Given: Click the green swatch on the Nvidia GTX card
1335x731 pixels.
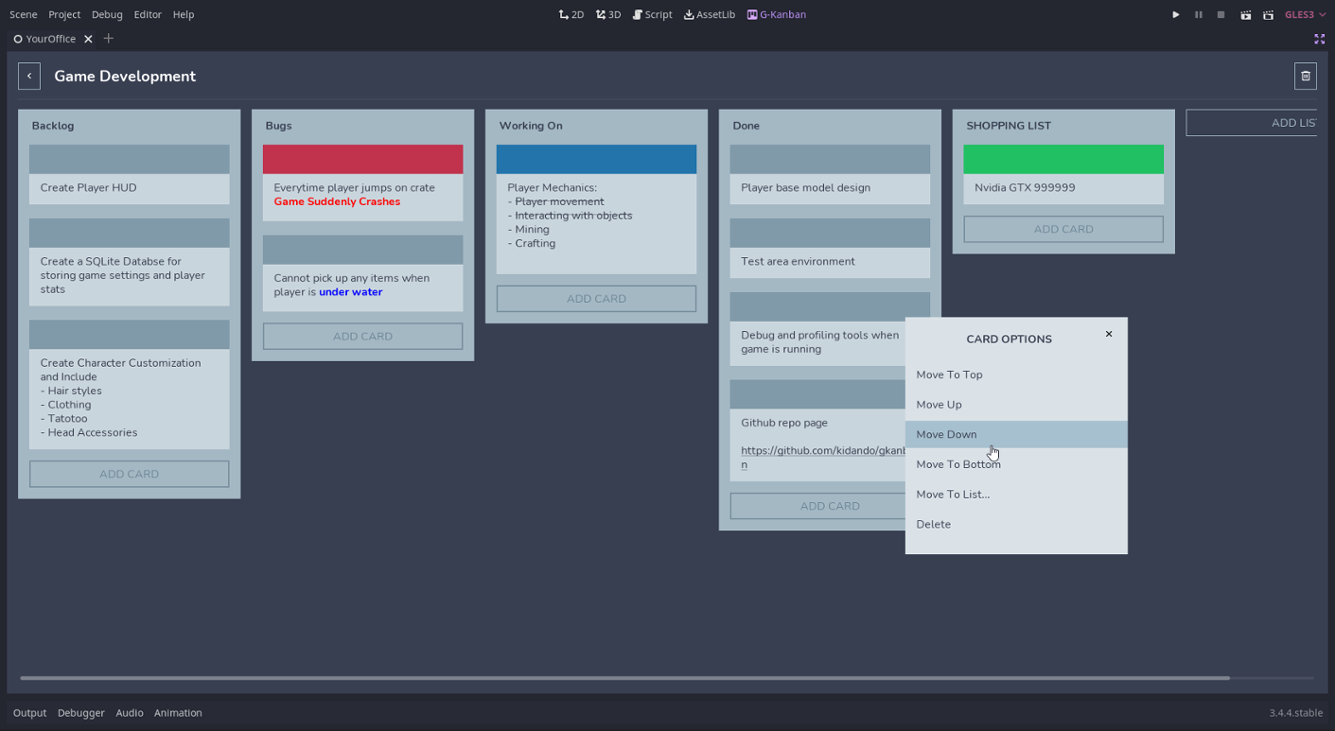Looking at the screenshot, I should [1063, 158].
